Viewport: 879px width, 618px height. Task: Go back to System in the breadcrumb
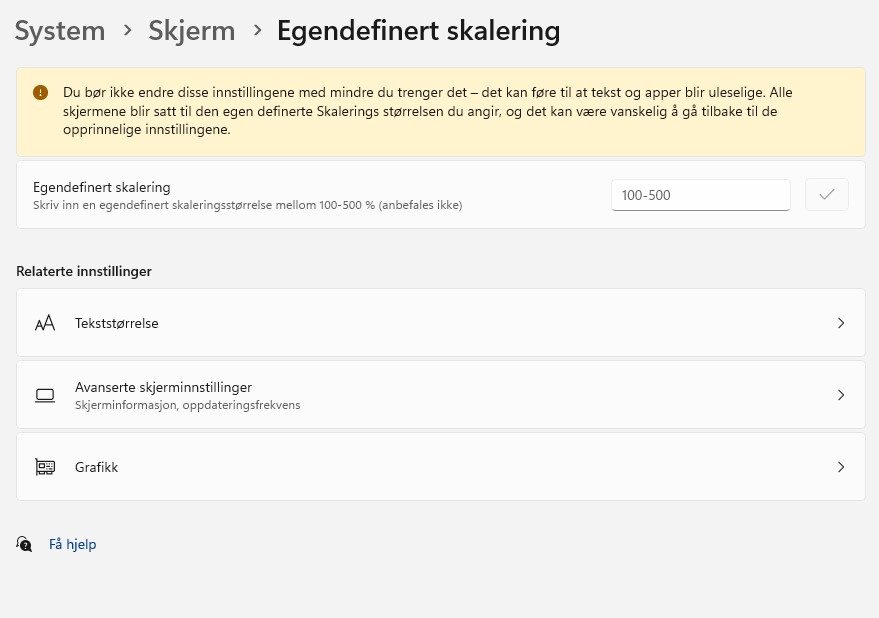pyautogui.click(x=60, y=31)
